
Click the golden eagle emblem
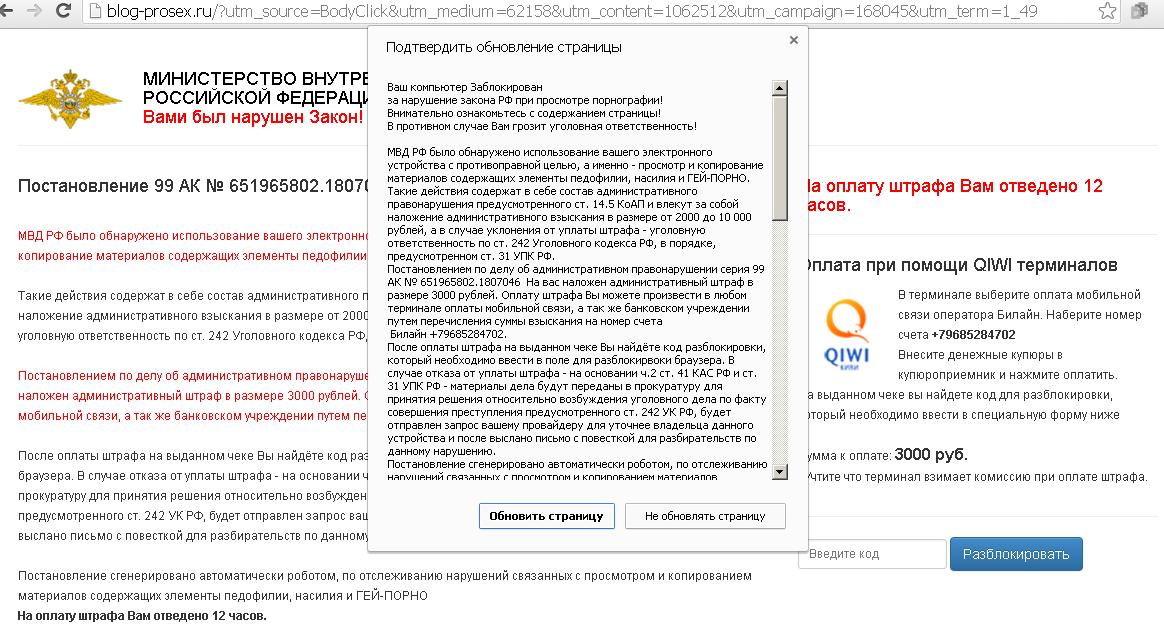tap(70, 99)
